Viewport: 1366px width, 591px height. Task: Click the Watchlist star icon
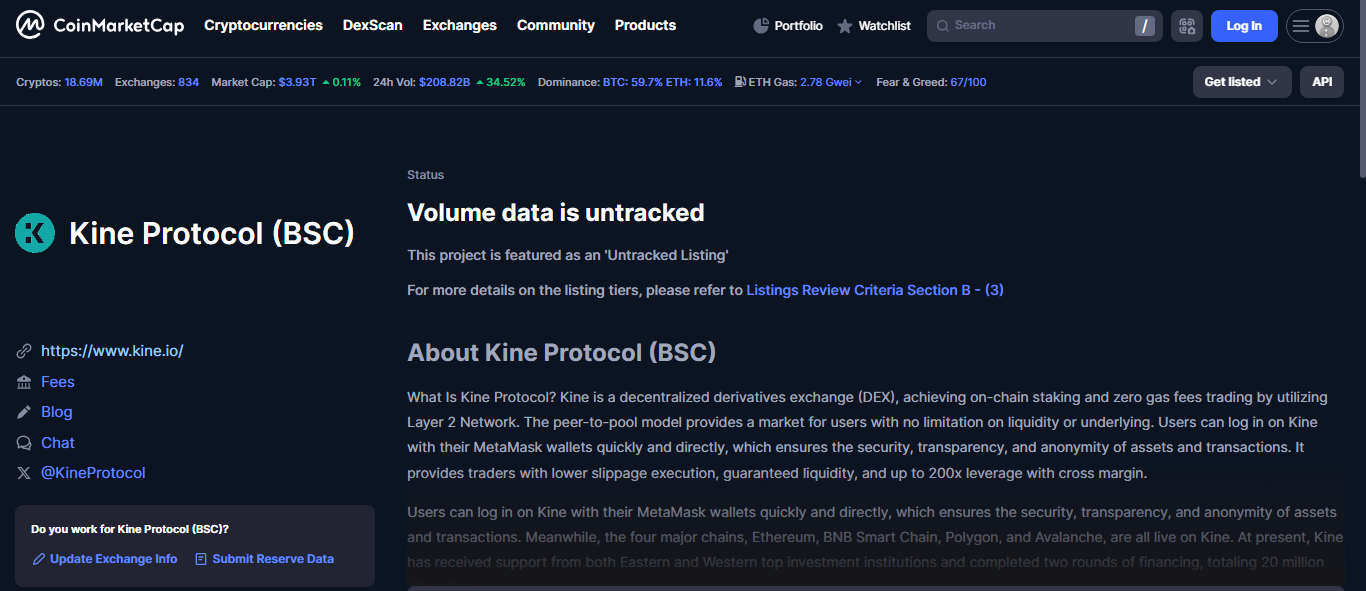(845, 26)
